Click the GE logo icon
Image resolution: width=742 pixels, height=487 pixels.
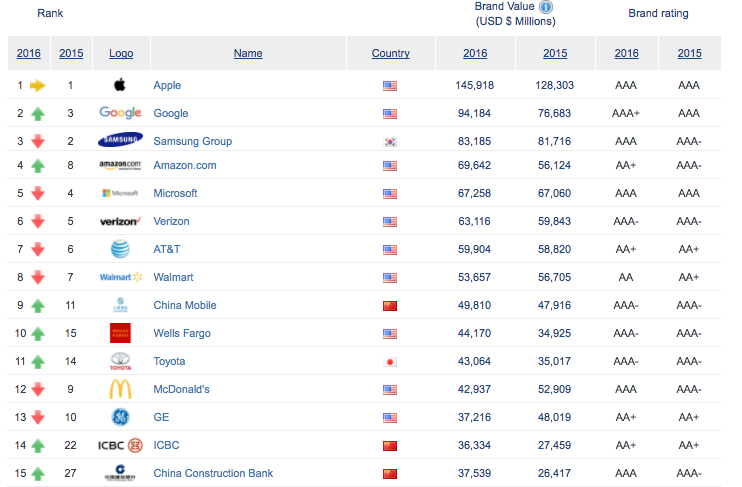tap(120, 417)
